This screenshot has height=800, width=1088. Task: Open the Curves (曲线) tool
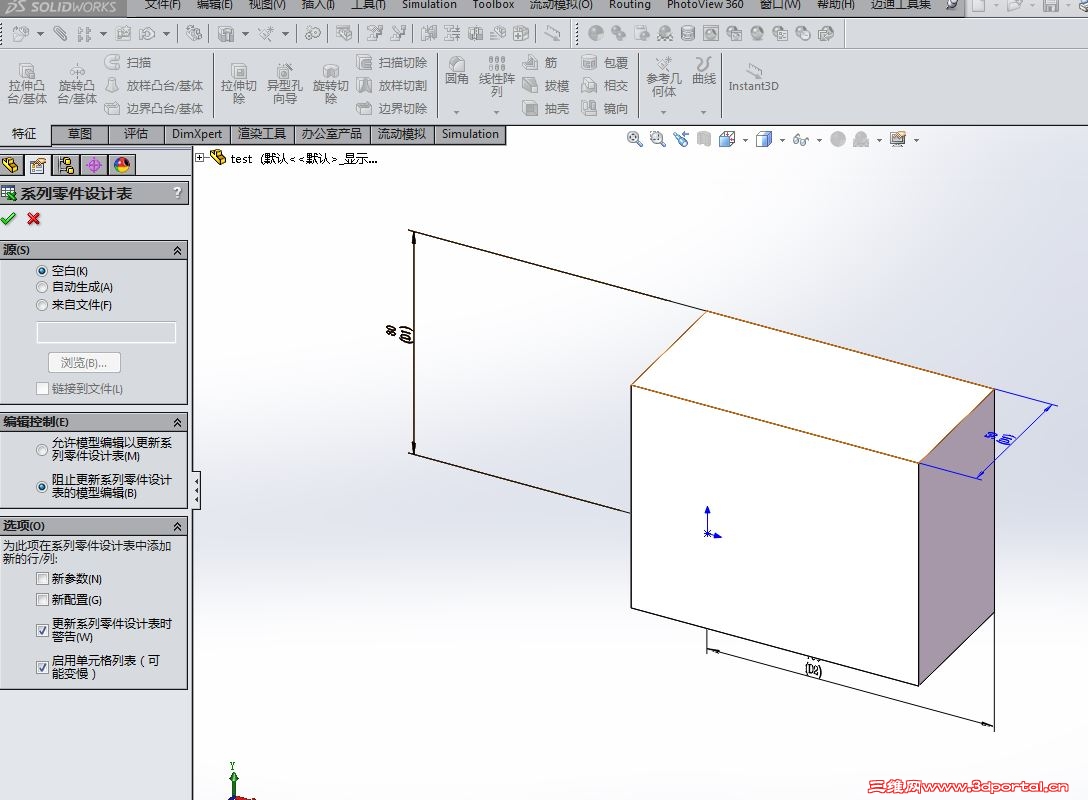[704, 71]
